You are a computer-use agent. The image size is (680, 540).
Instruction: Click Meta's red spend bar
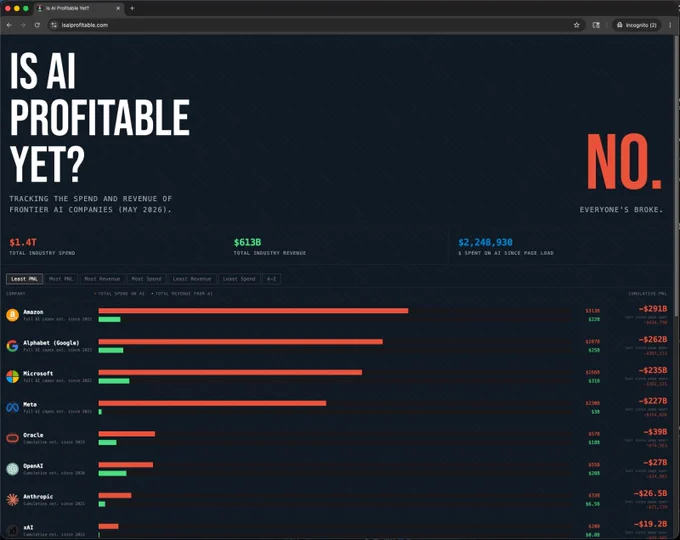(212, 403)
